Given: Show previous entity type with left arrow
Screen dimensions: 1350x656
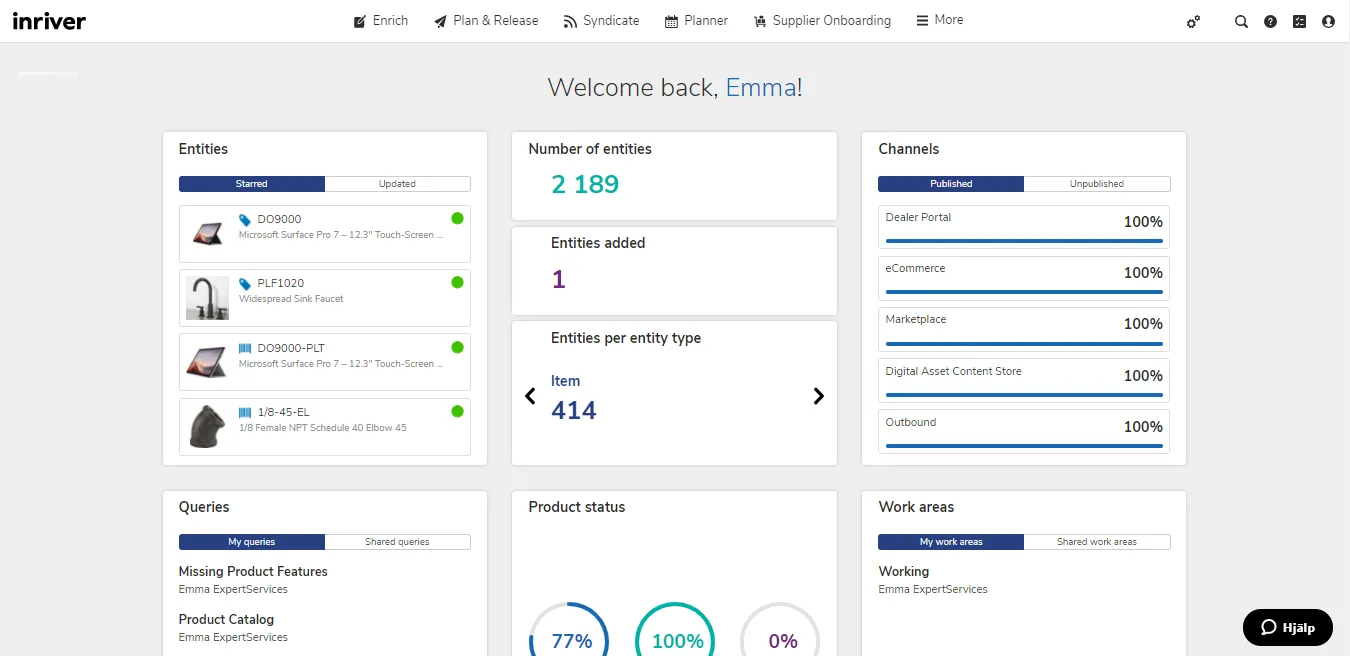Looking at the screenshot, I should (531, 396).
